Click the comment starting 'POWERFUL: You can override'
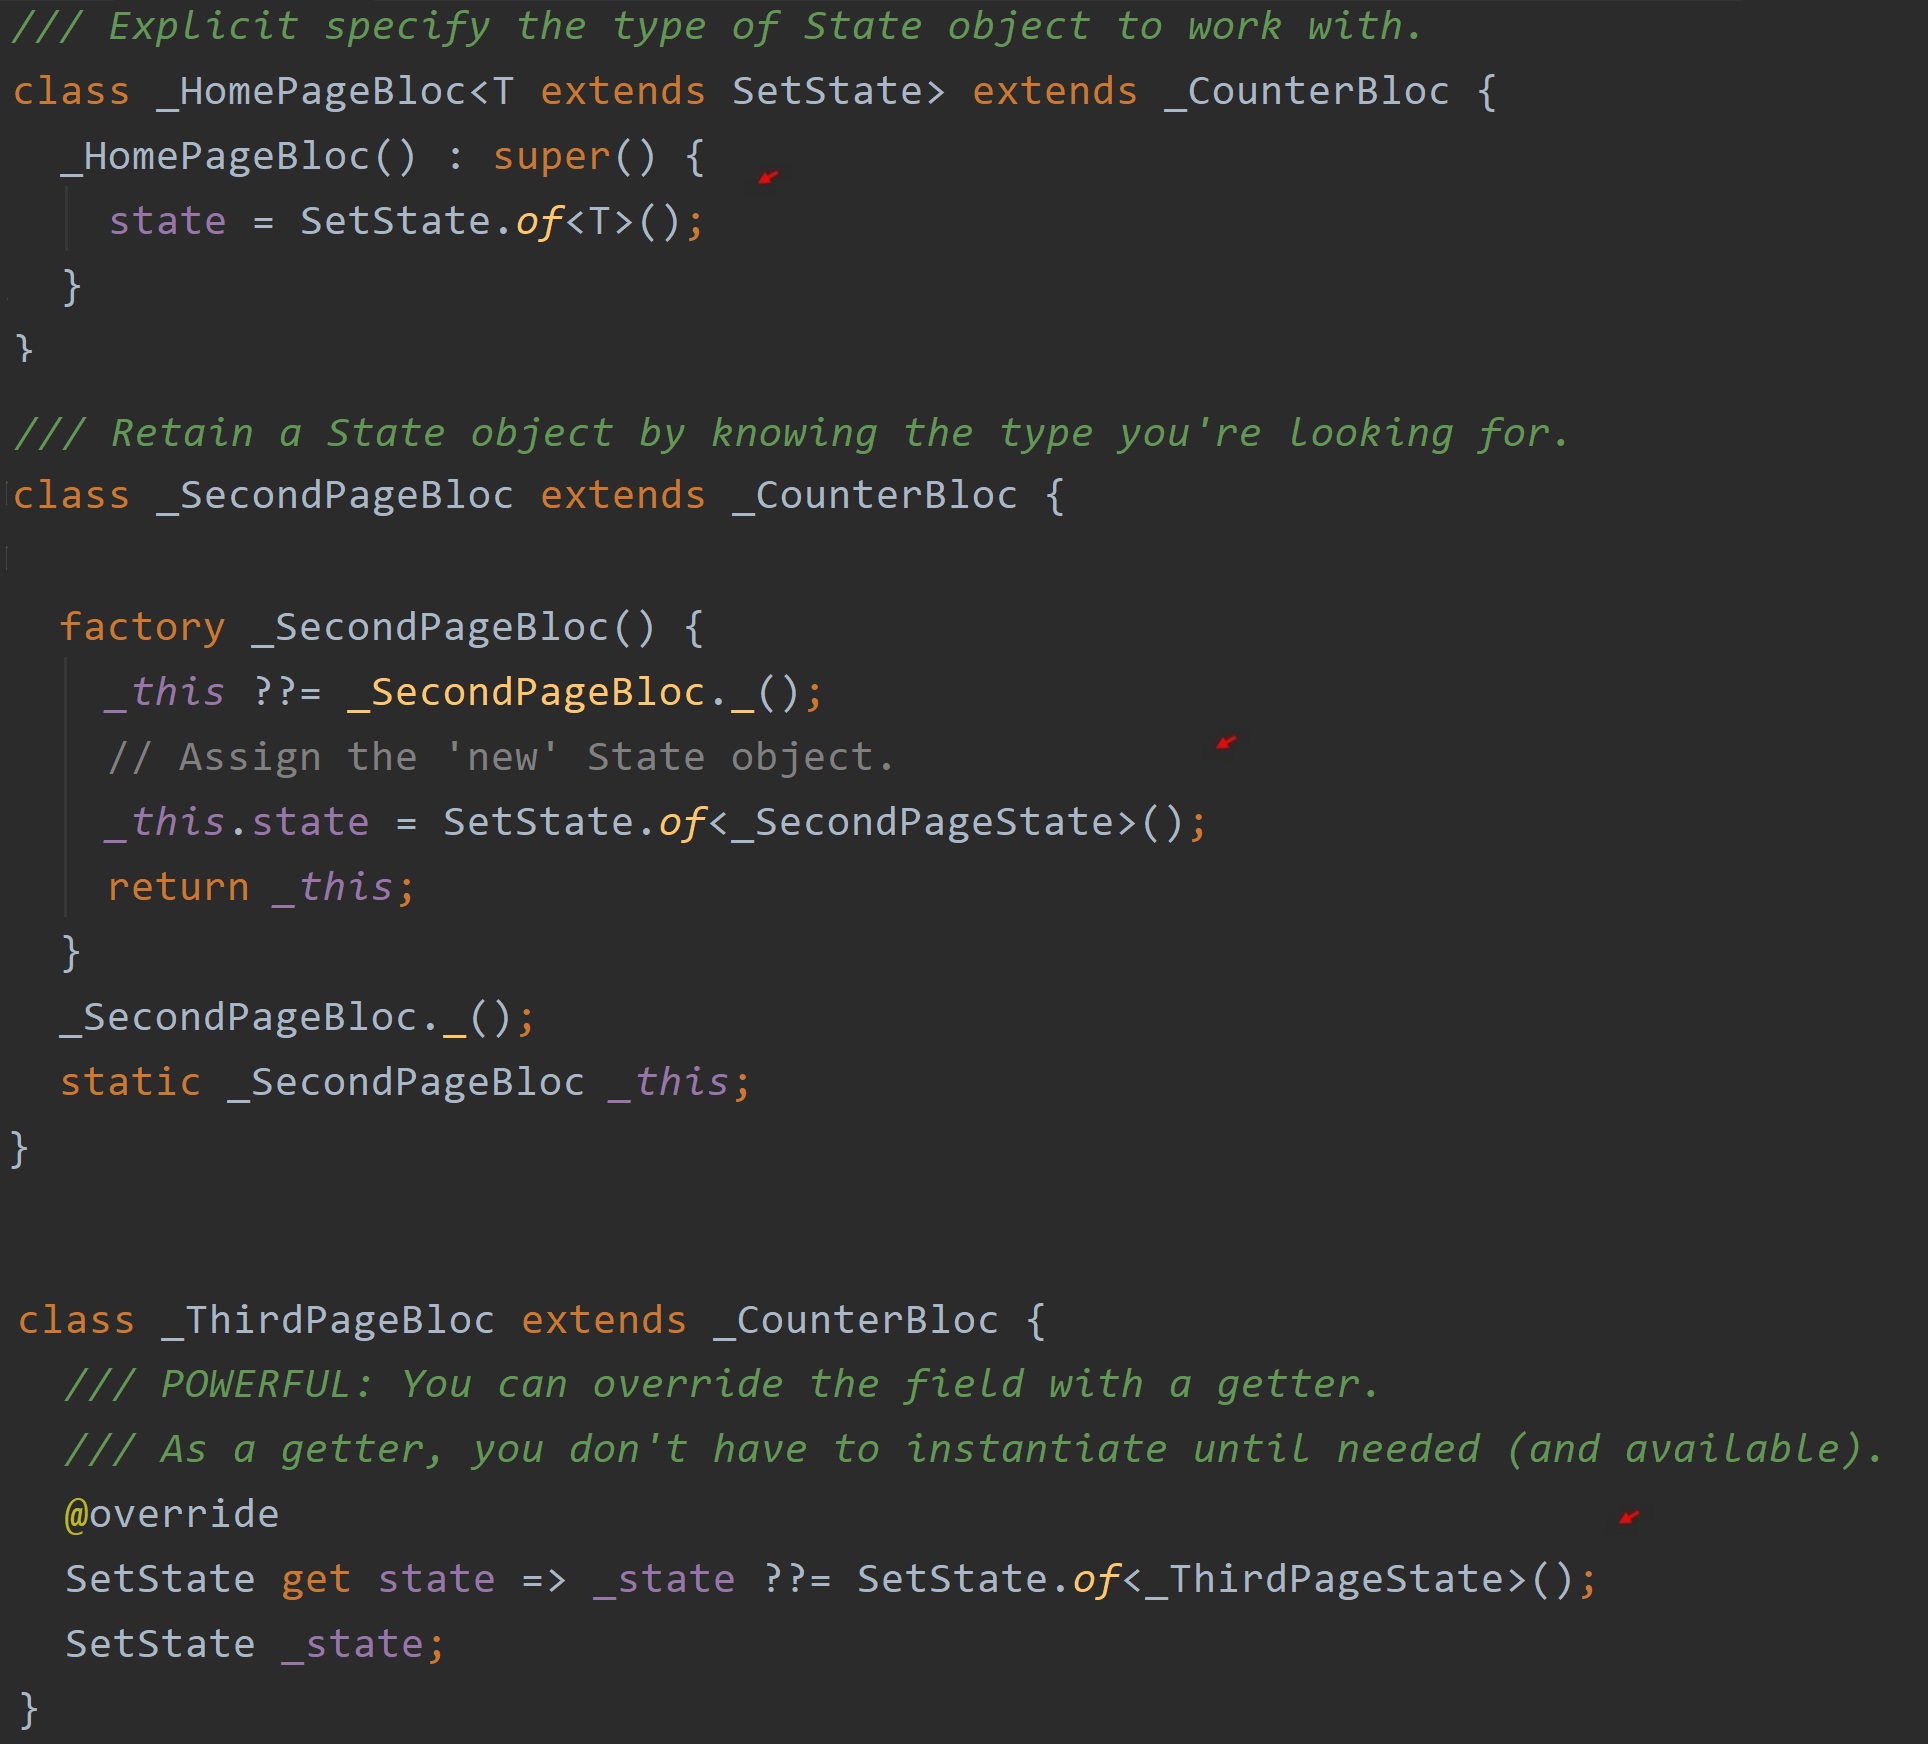Viewport: 1928px width, 1744px height. point(720,1385)
